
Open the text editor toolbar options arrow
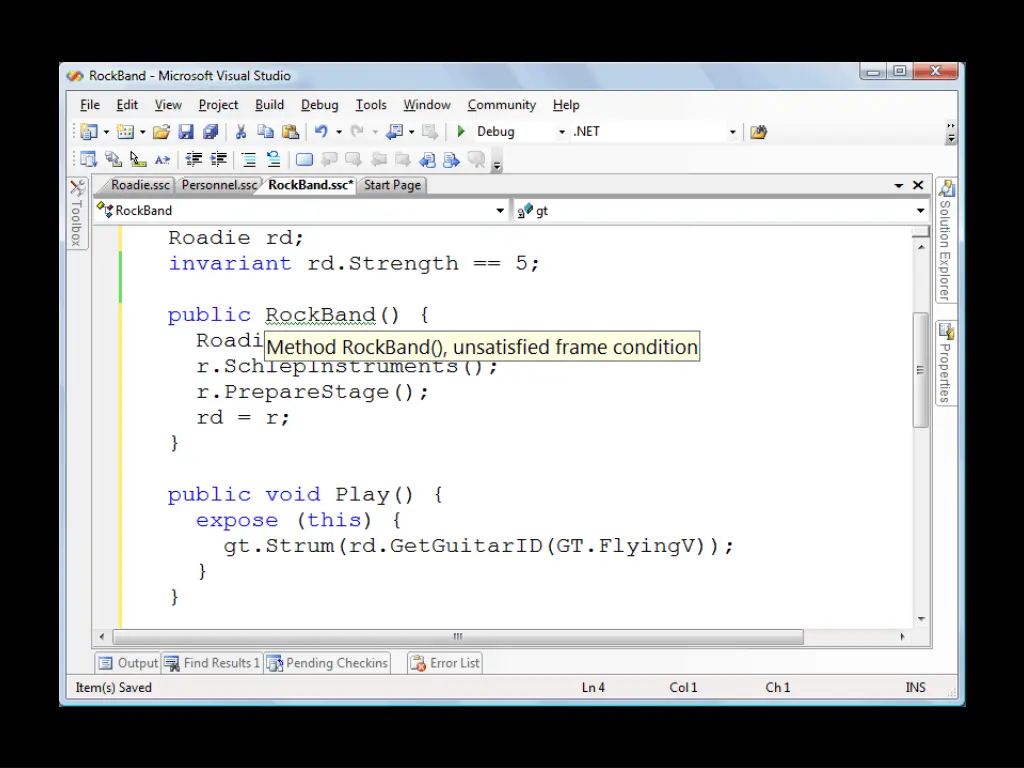click(x=497, y=163)
